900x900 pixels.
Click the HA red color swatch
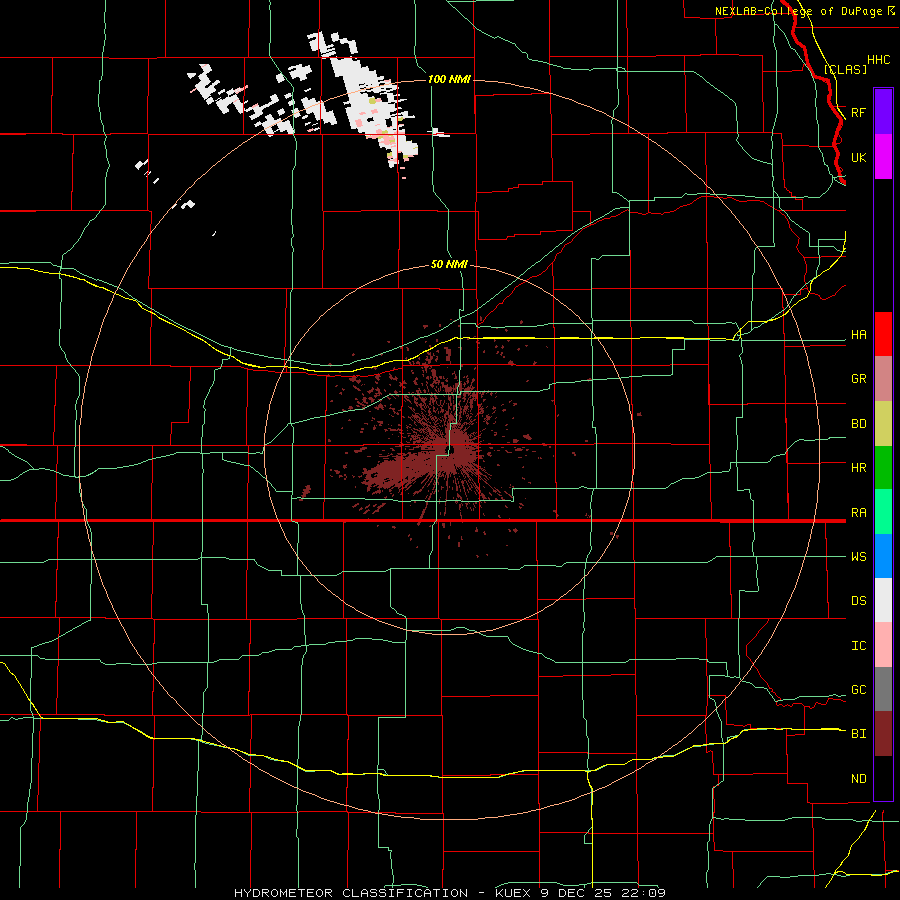point(883,334)
